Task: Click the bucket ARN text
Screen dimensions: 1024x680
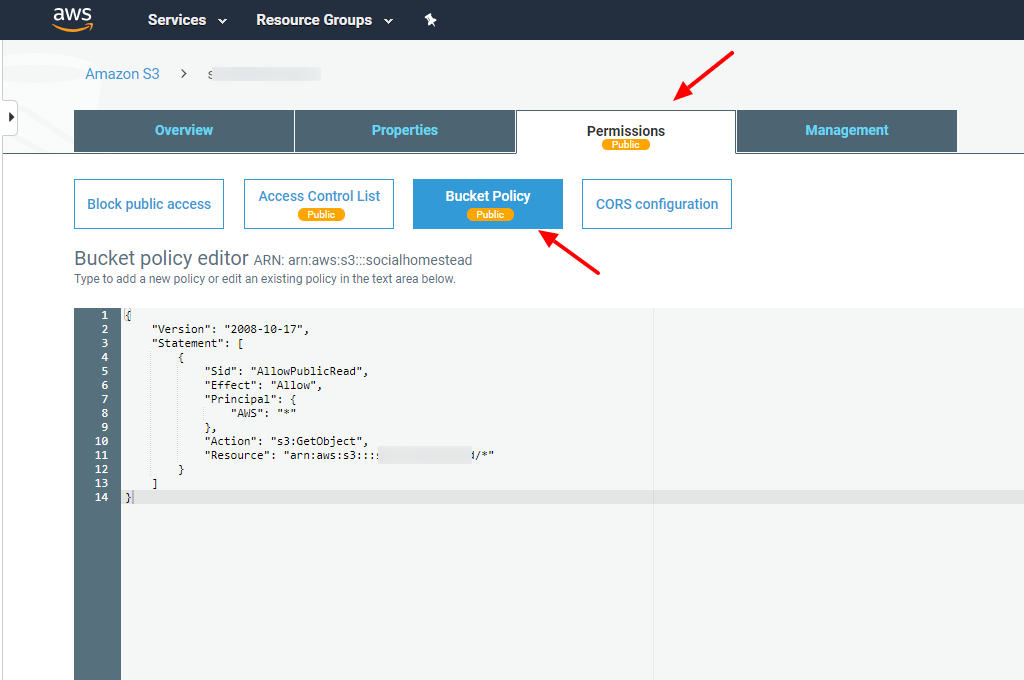Action: pyautogui.click(x=363, y=260)
